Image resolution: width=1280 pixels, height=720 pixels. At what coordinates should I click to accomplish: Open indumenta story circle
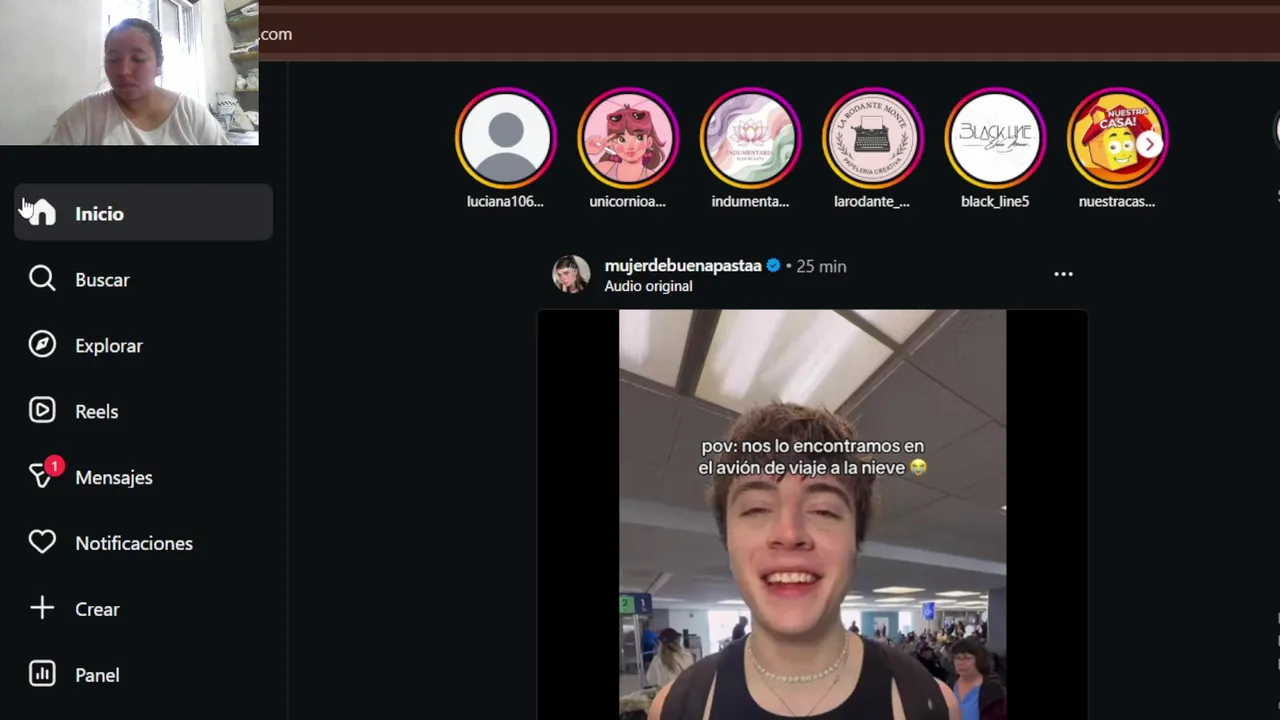[750, 138]
